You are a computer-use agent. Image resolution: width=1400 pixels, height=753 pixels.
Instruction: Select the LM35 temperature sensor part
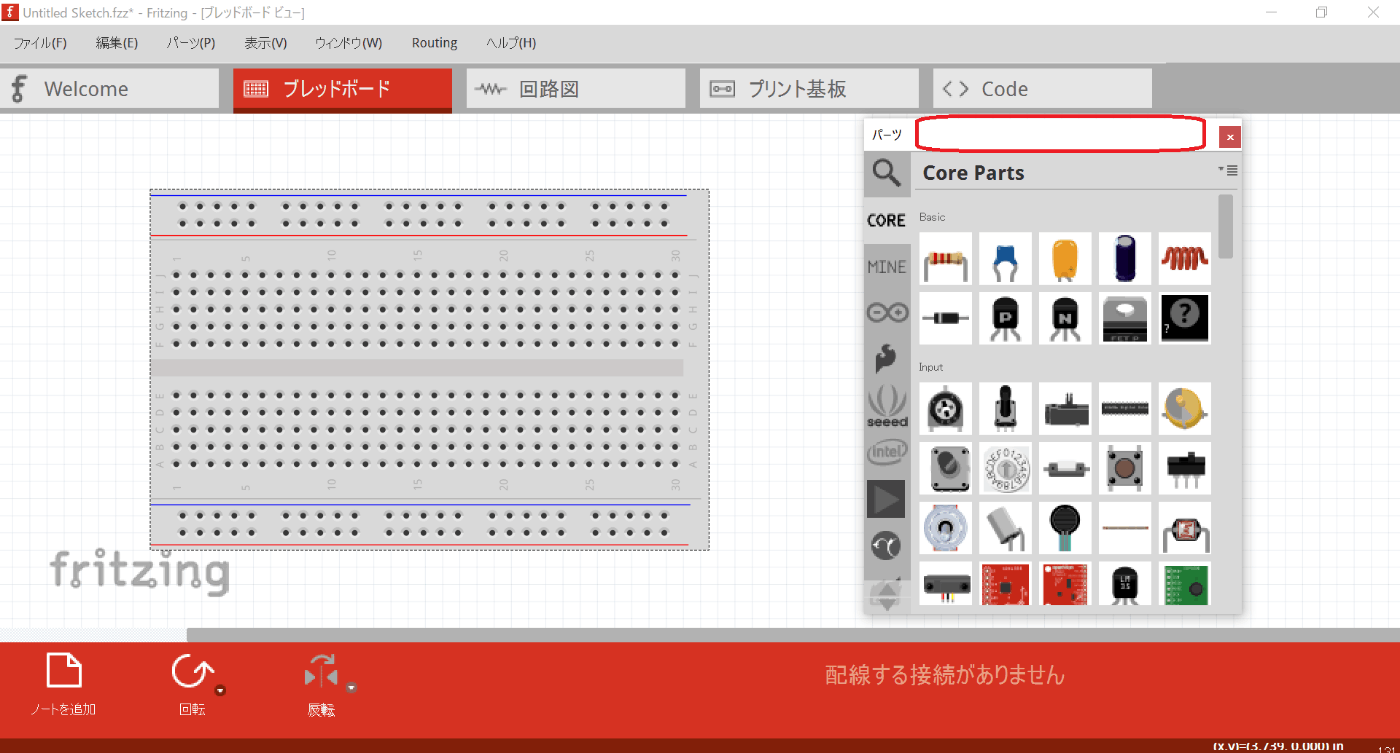tap(1125, 584)
